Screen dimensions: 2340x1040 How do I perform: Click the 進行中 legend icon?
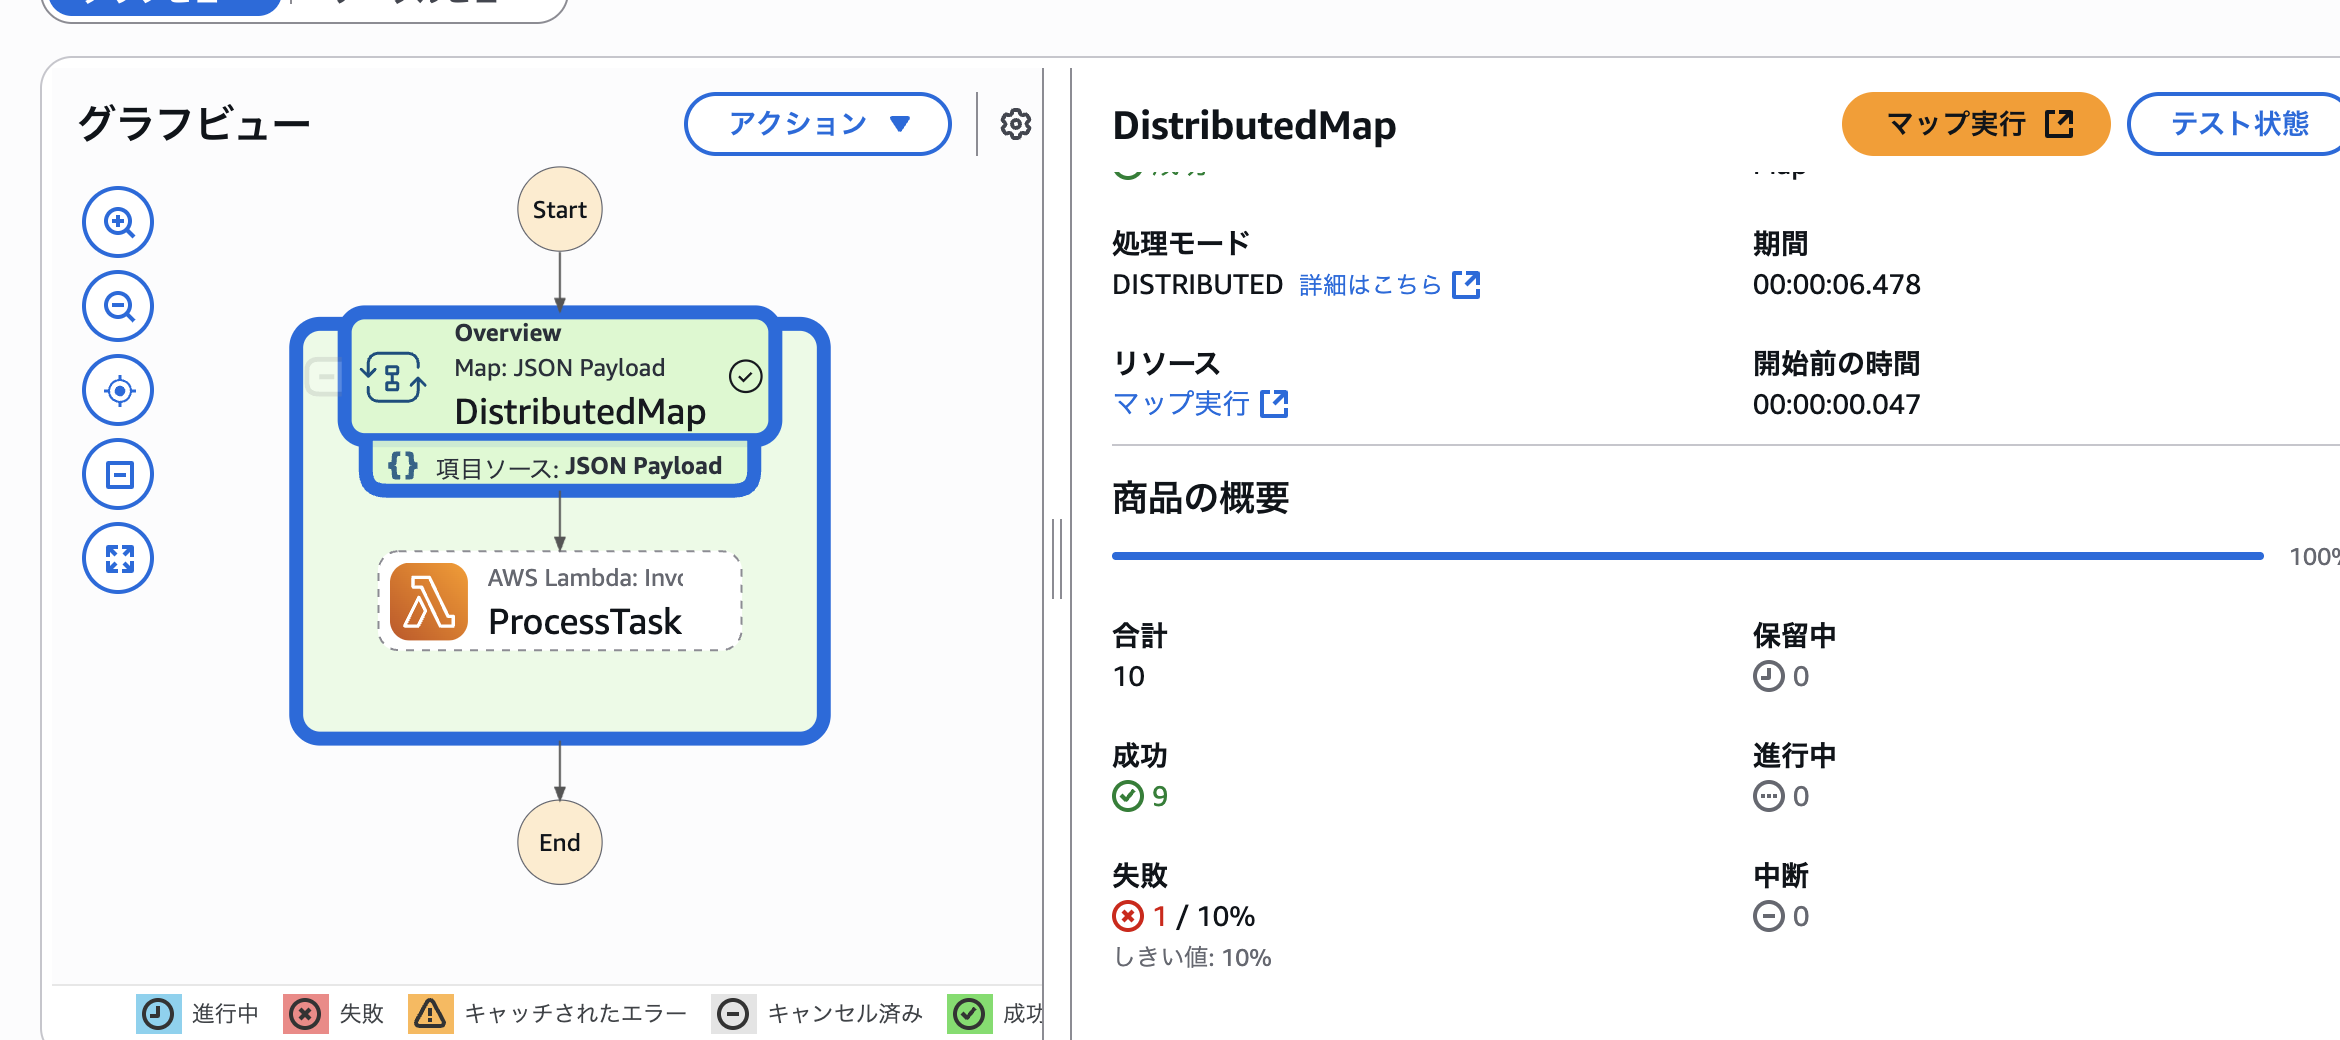click(158, 1014)
